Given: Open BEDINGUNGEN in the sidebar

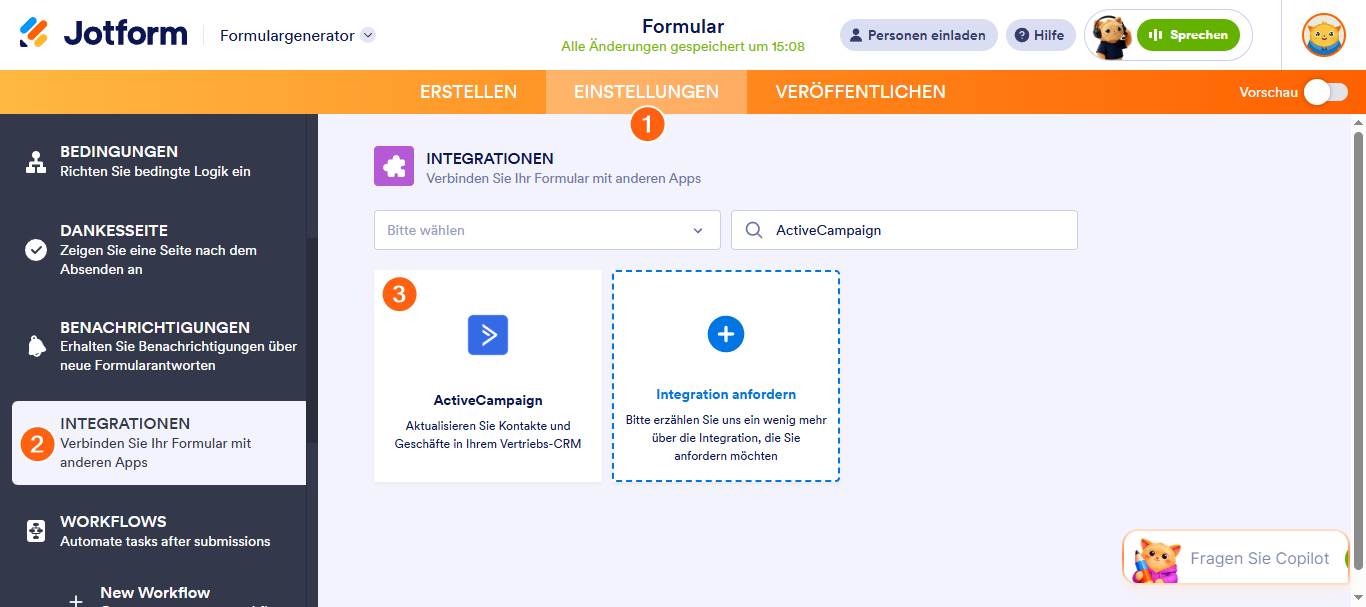Looking at the screenshot, I should coord(159,161).
